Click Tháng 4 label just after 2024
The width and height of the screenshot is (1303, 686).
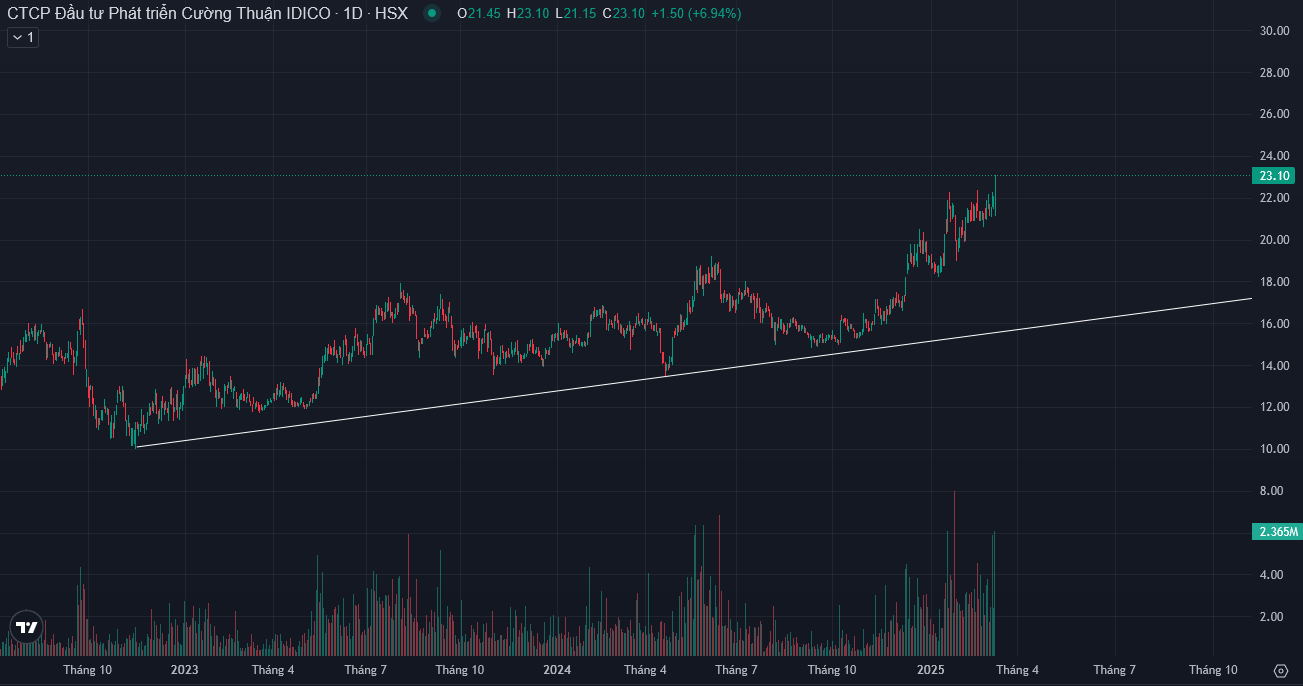point(645,670)
